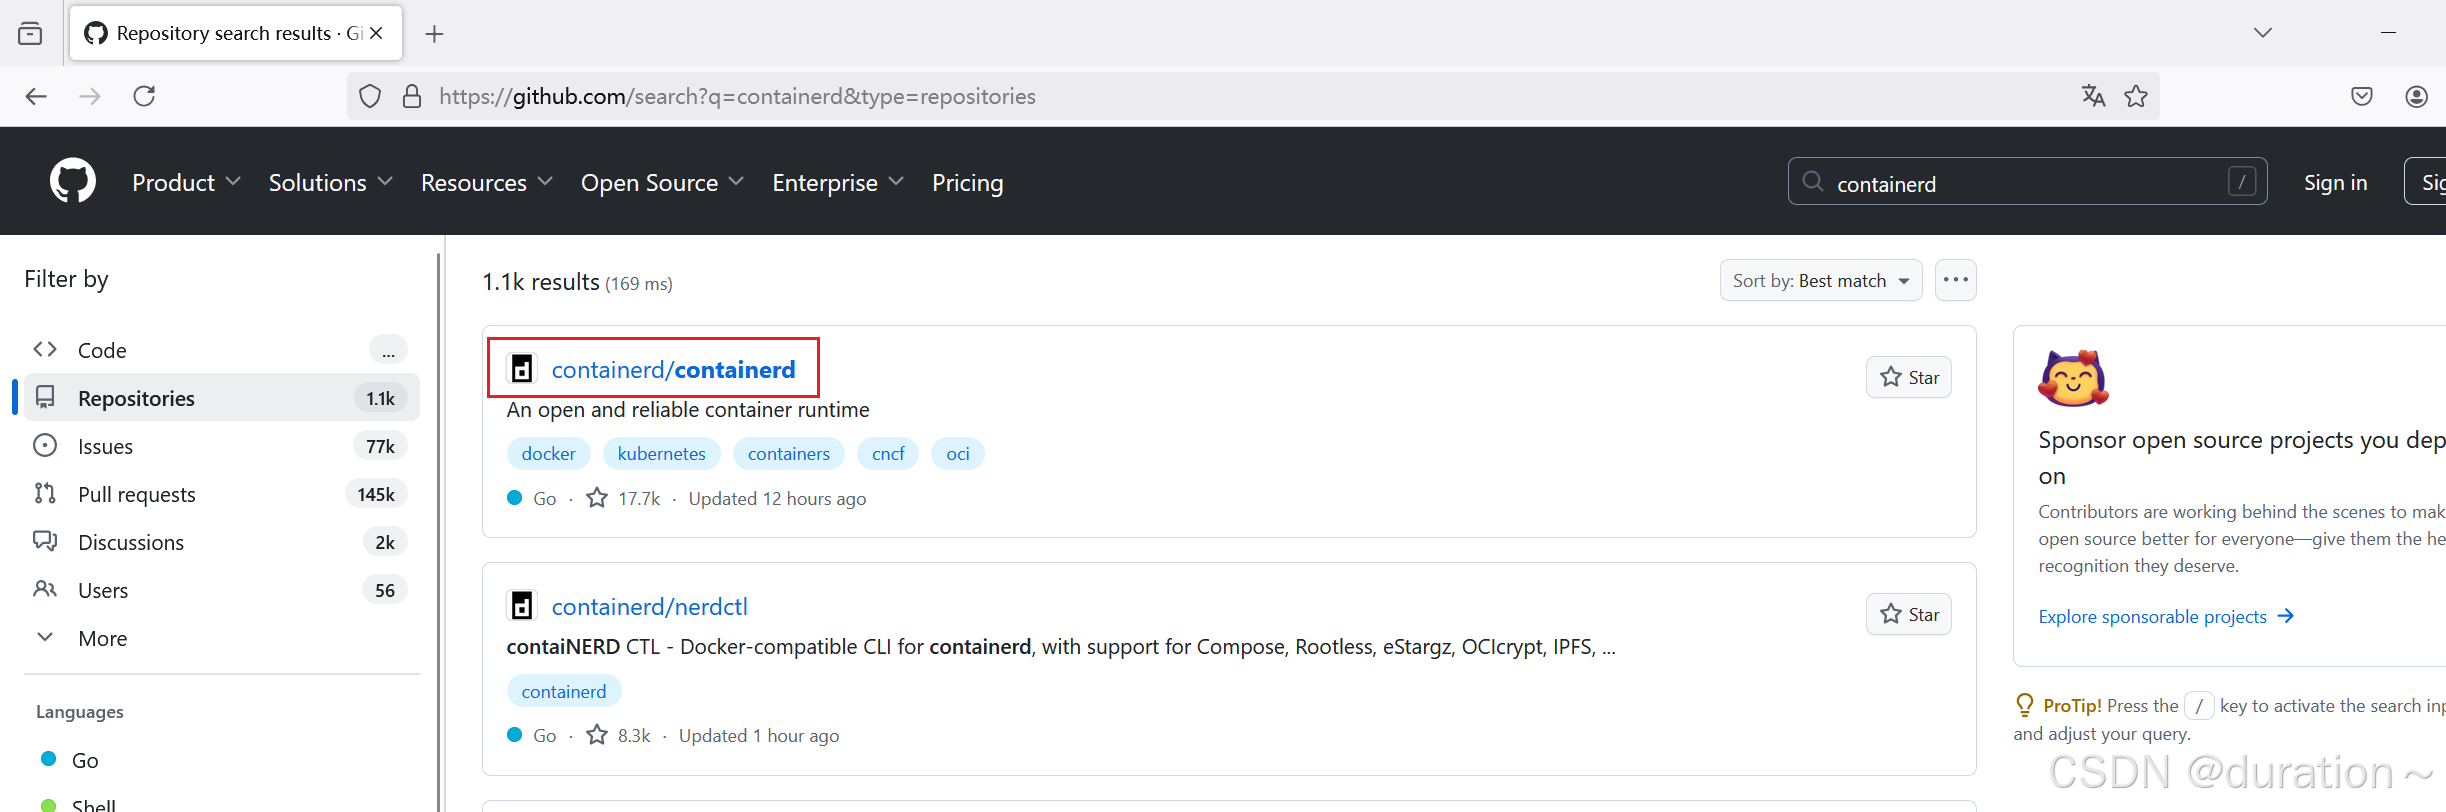The width and height of the screenshot is (2446, 812).
Task: Star the containerd/nerdctl repository
Action: 1908,614
